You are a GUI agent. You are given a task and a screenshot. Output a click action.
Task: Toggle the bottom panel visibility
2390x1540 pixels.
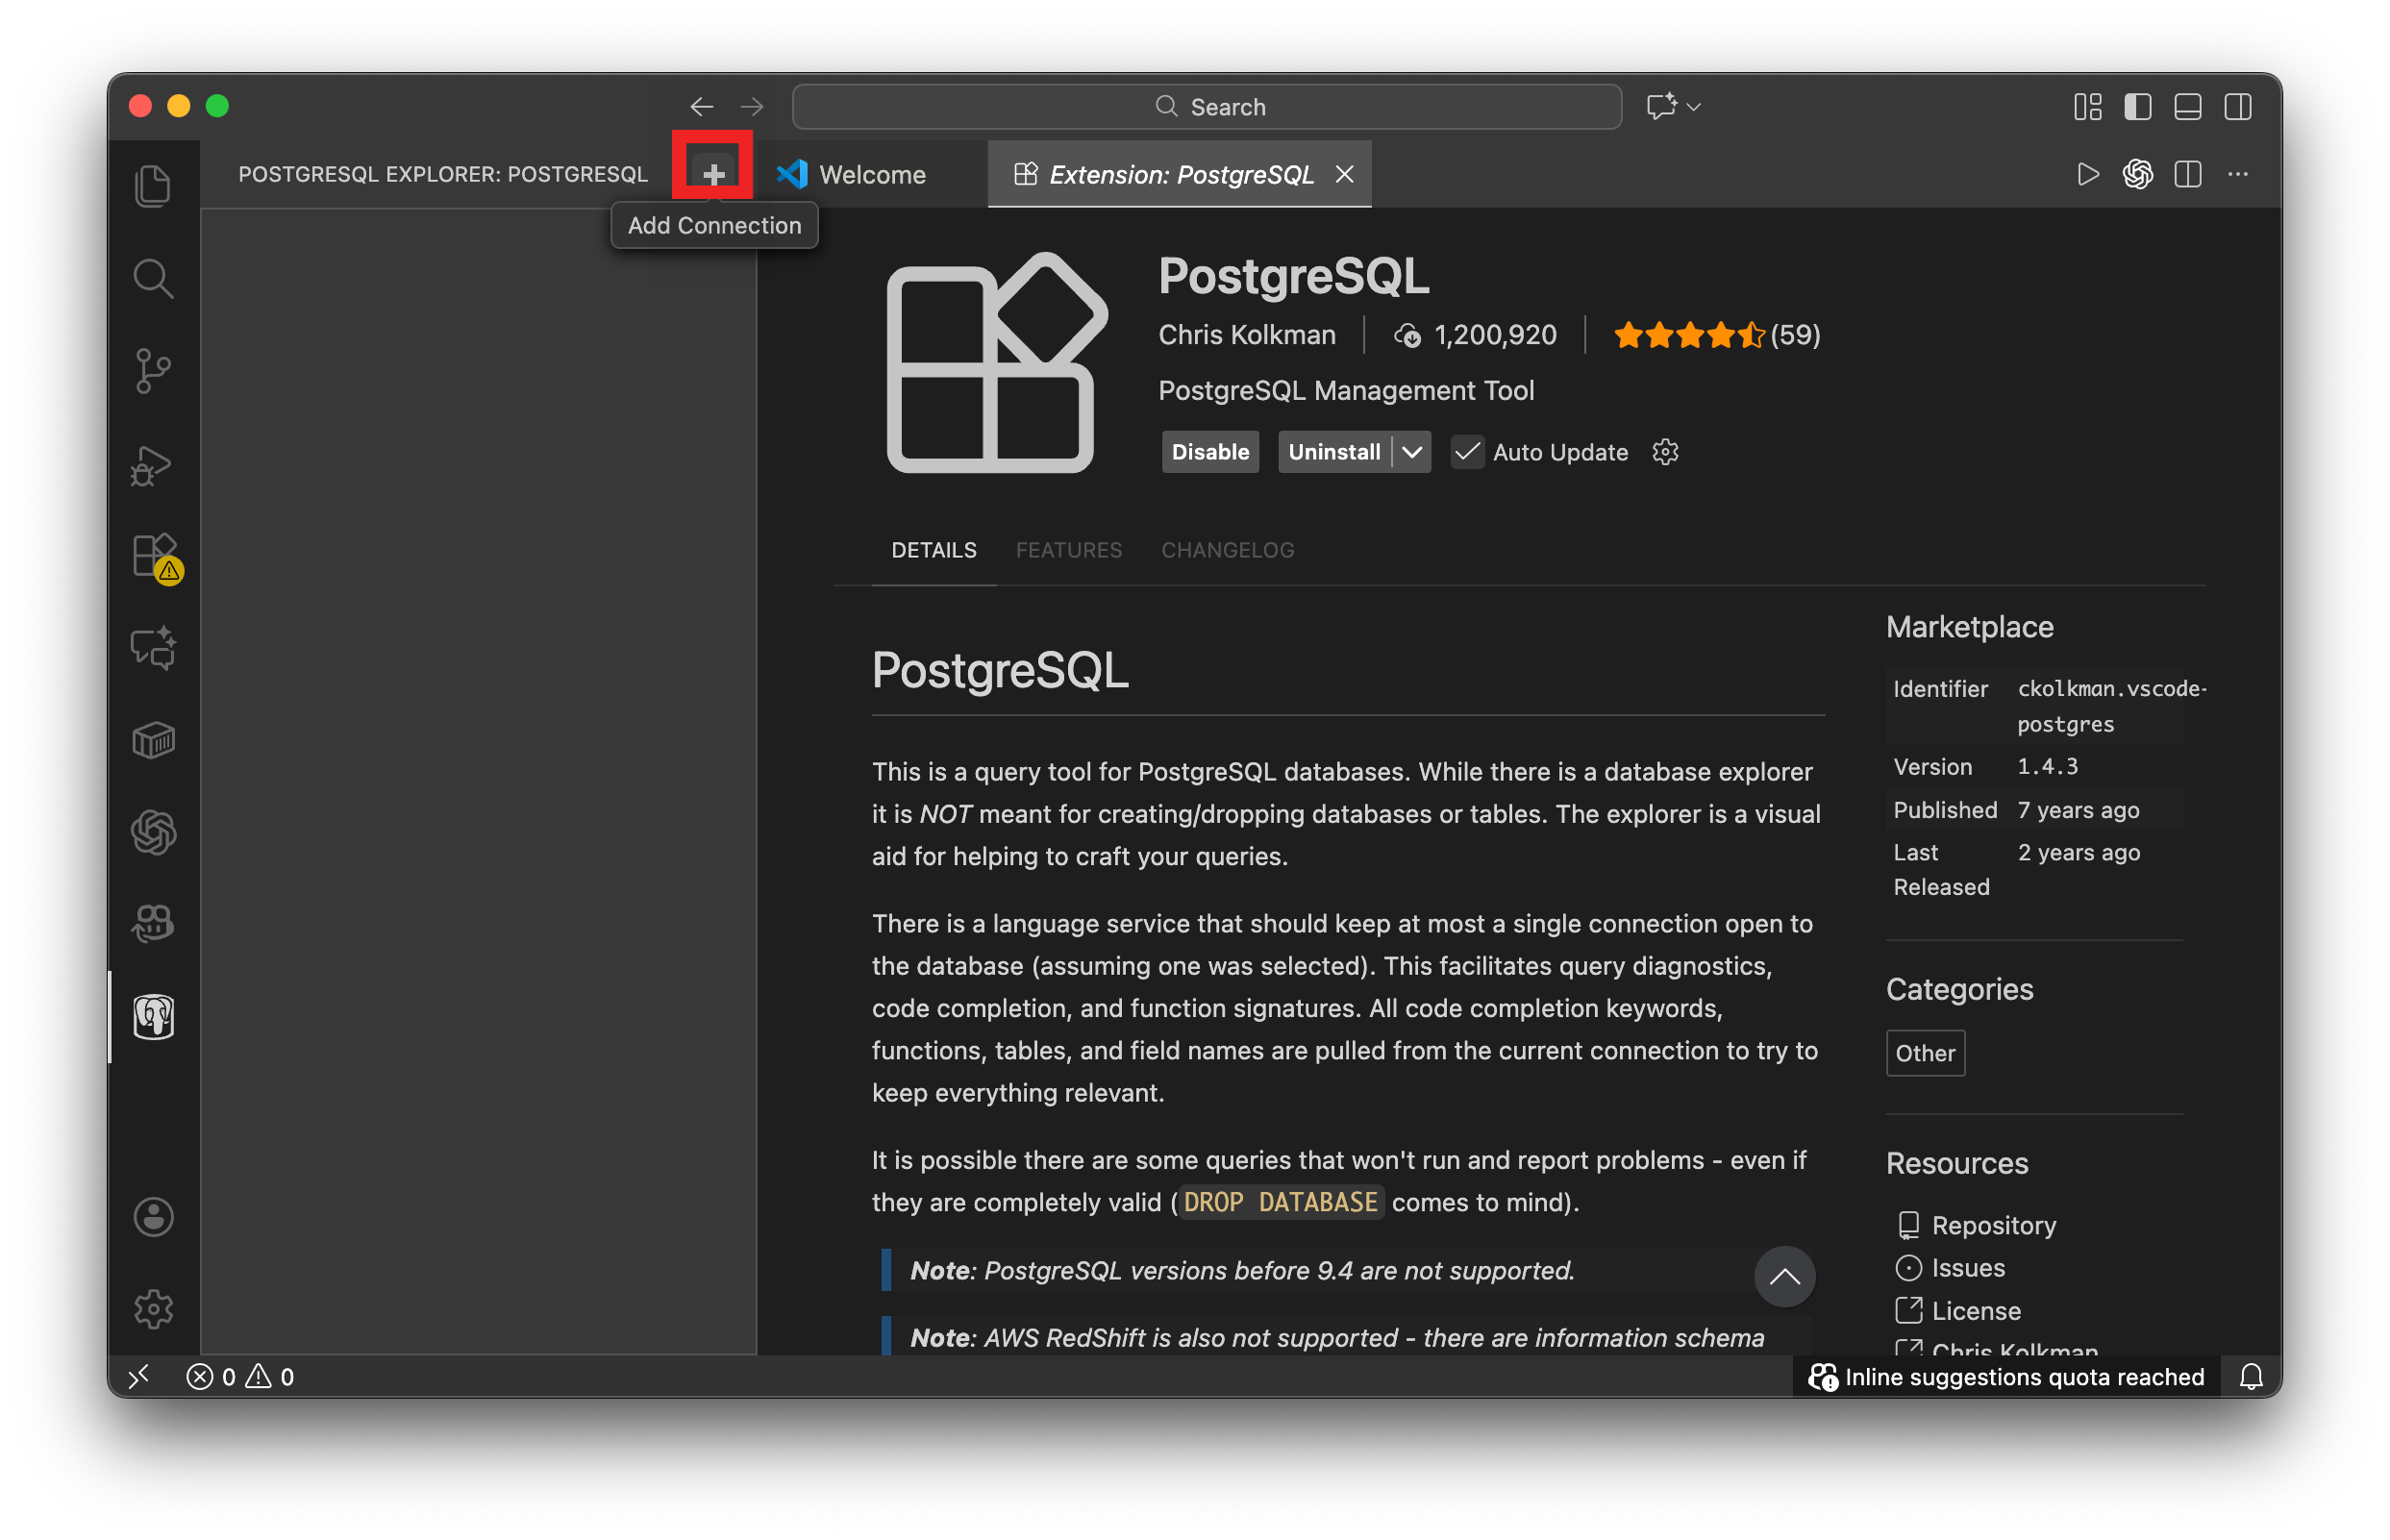point(2187,107)
